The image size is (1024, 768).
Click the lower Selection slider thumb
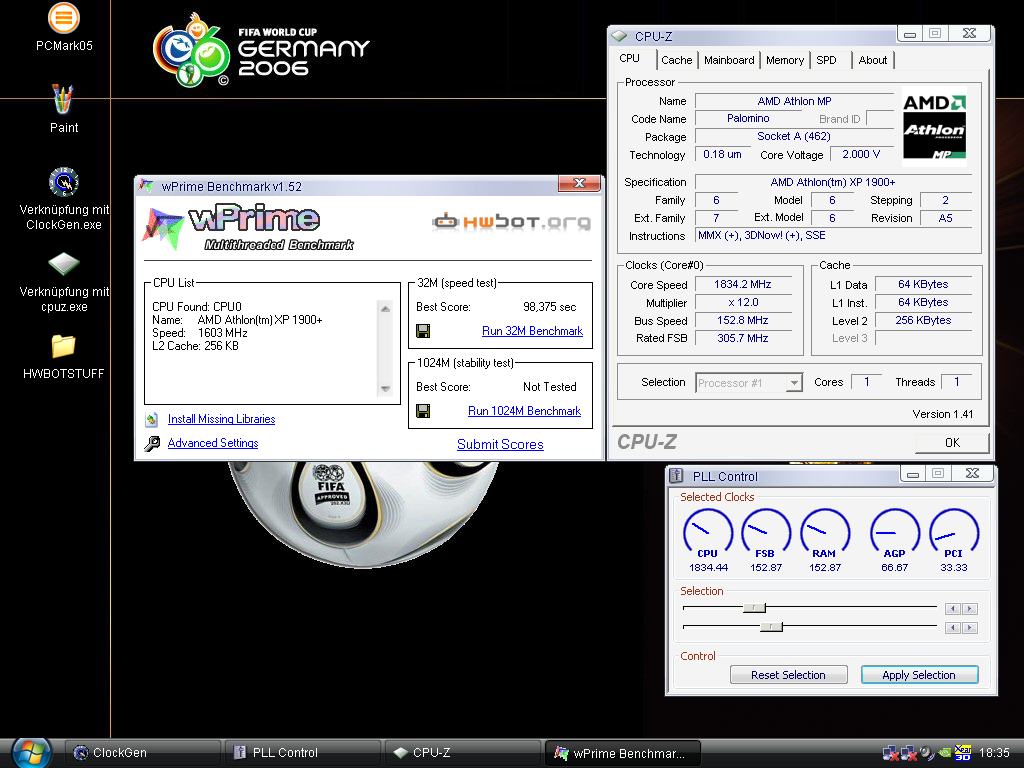pos(771,626)
